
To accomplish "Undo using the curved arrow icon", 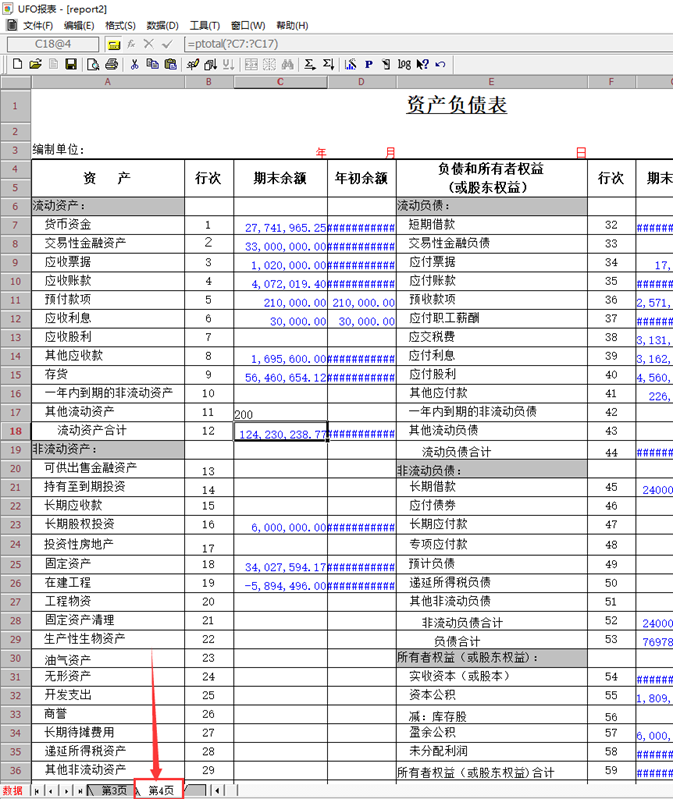I will [441, 64].
